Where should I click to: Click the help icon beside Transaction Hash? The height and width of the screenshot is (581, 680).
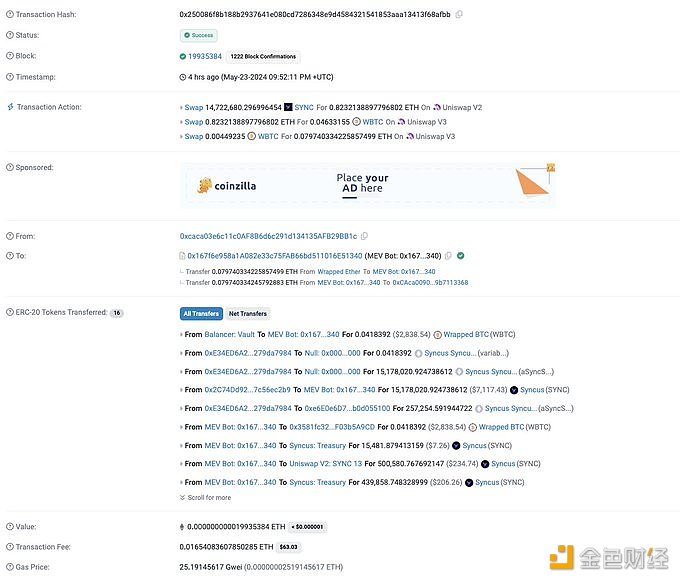(x=10, y=14)
